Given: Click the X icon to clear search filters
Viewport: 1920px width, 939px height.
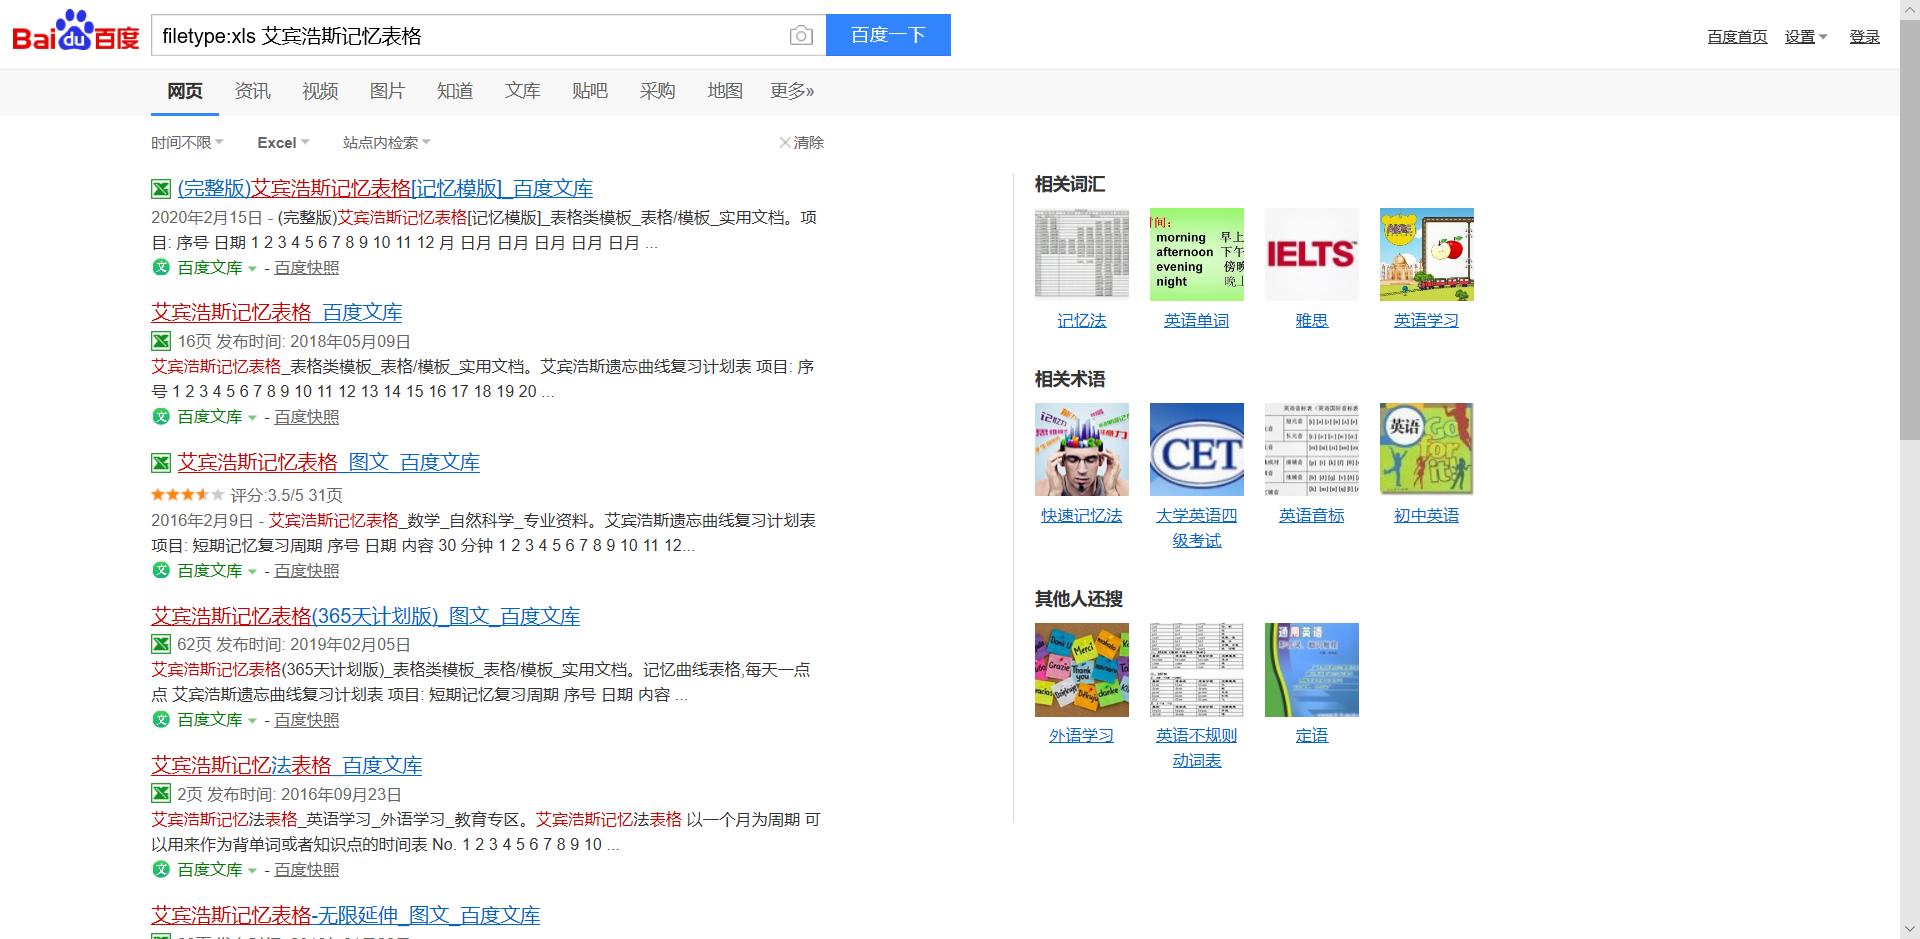Looking at the screenshot, I should tap(785, 142).
